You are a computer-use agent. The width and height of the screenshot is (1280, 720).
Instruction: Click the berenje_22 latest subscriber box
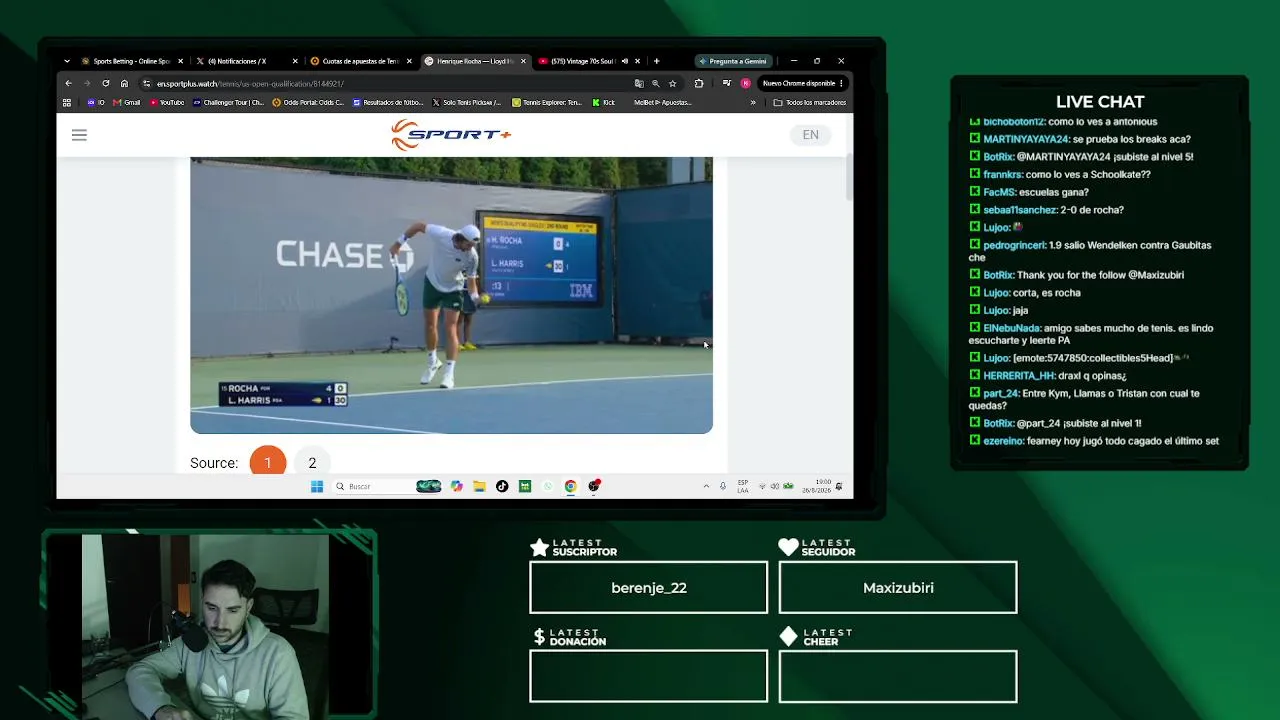pos(649,587)
